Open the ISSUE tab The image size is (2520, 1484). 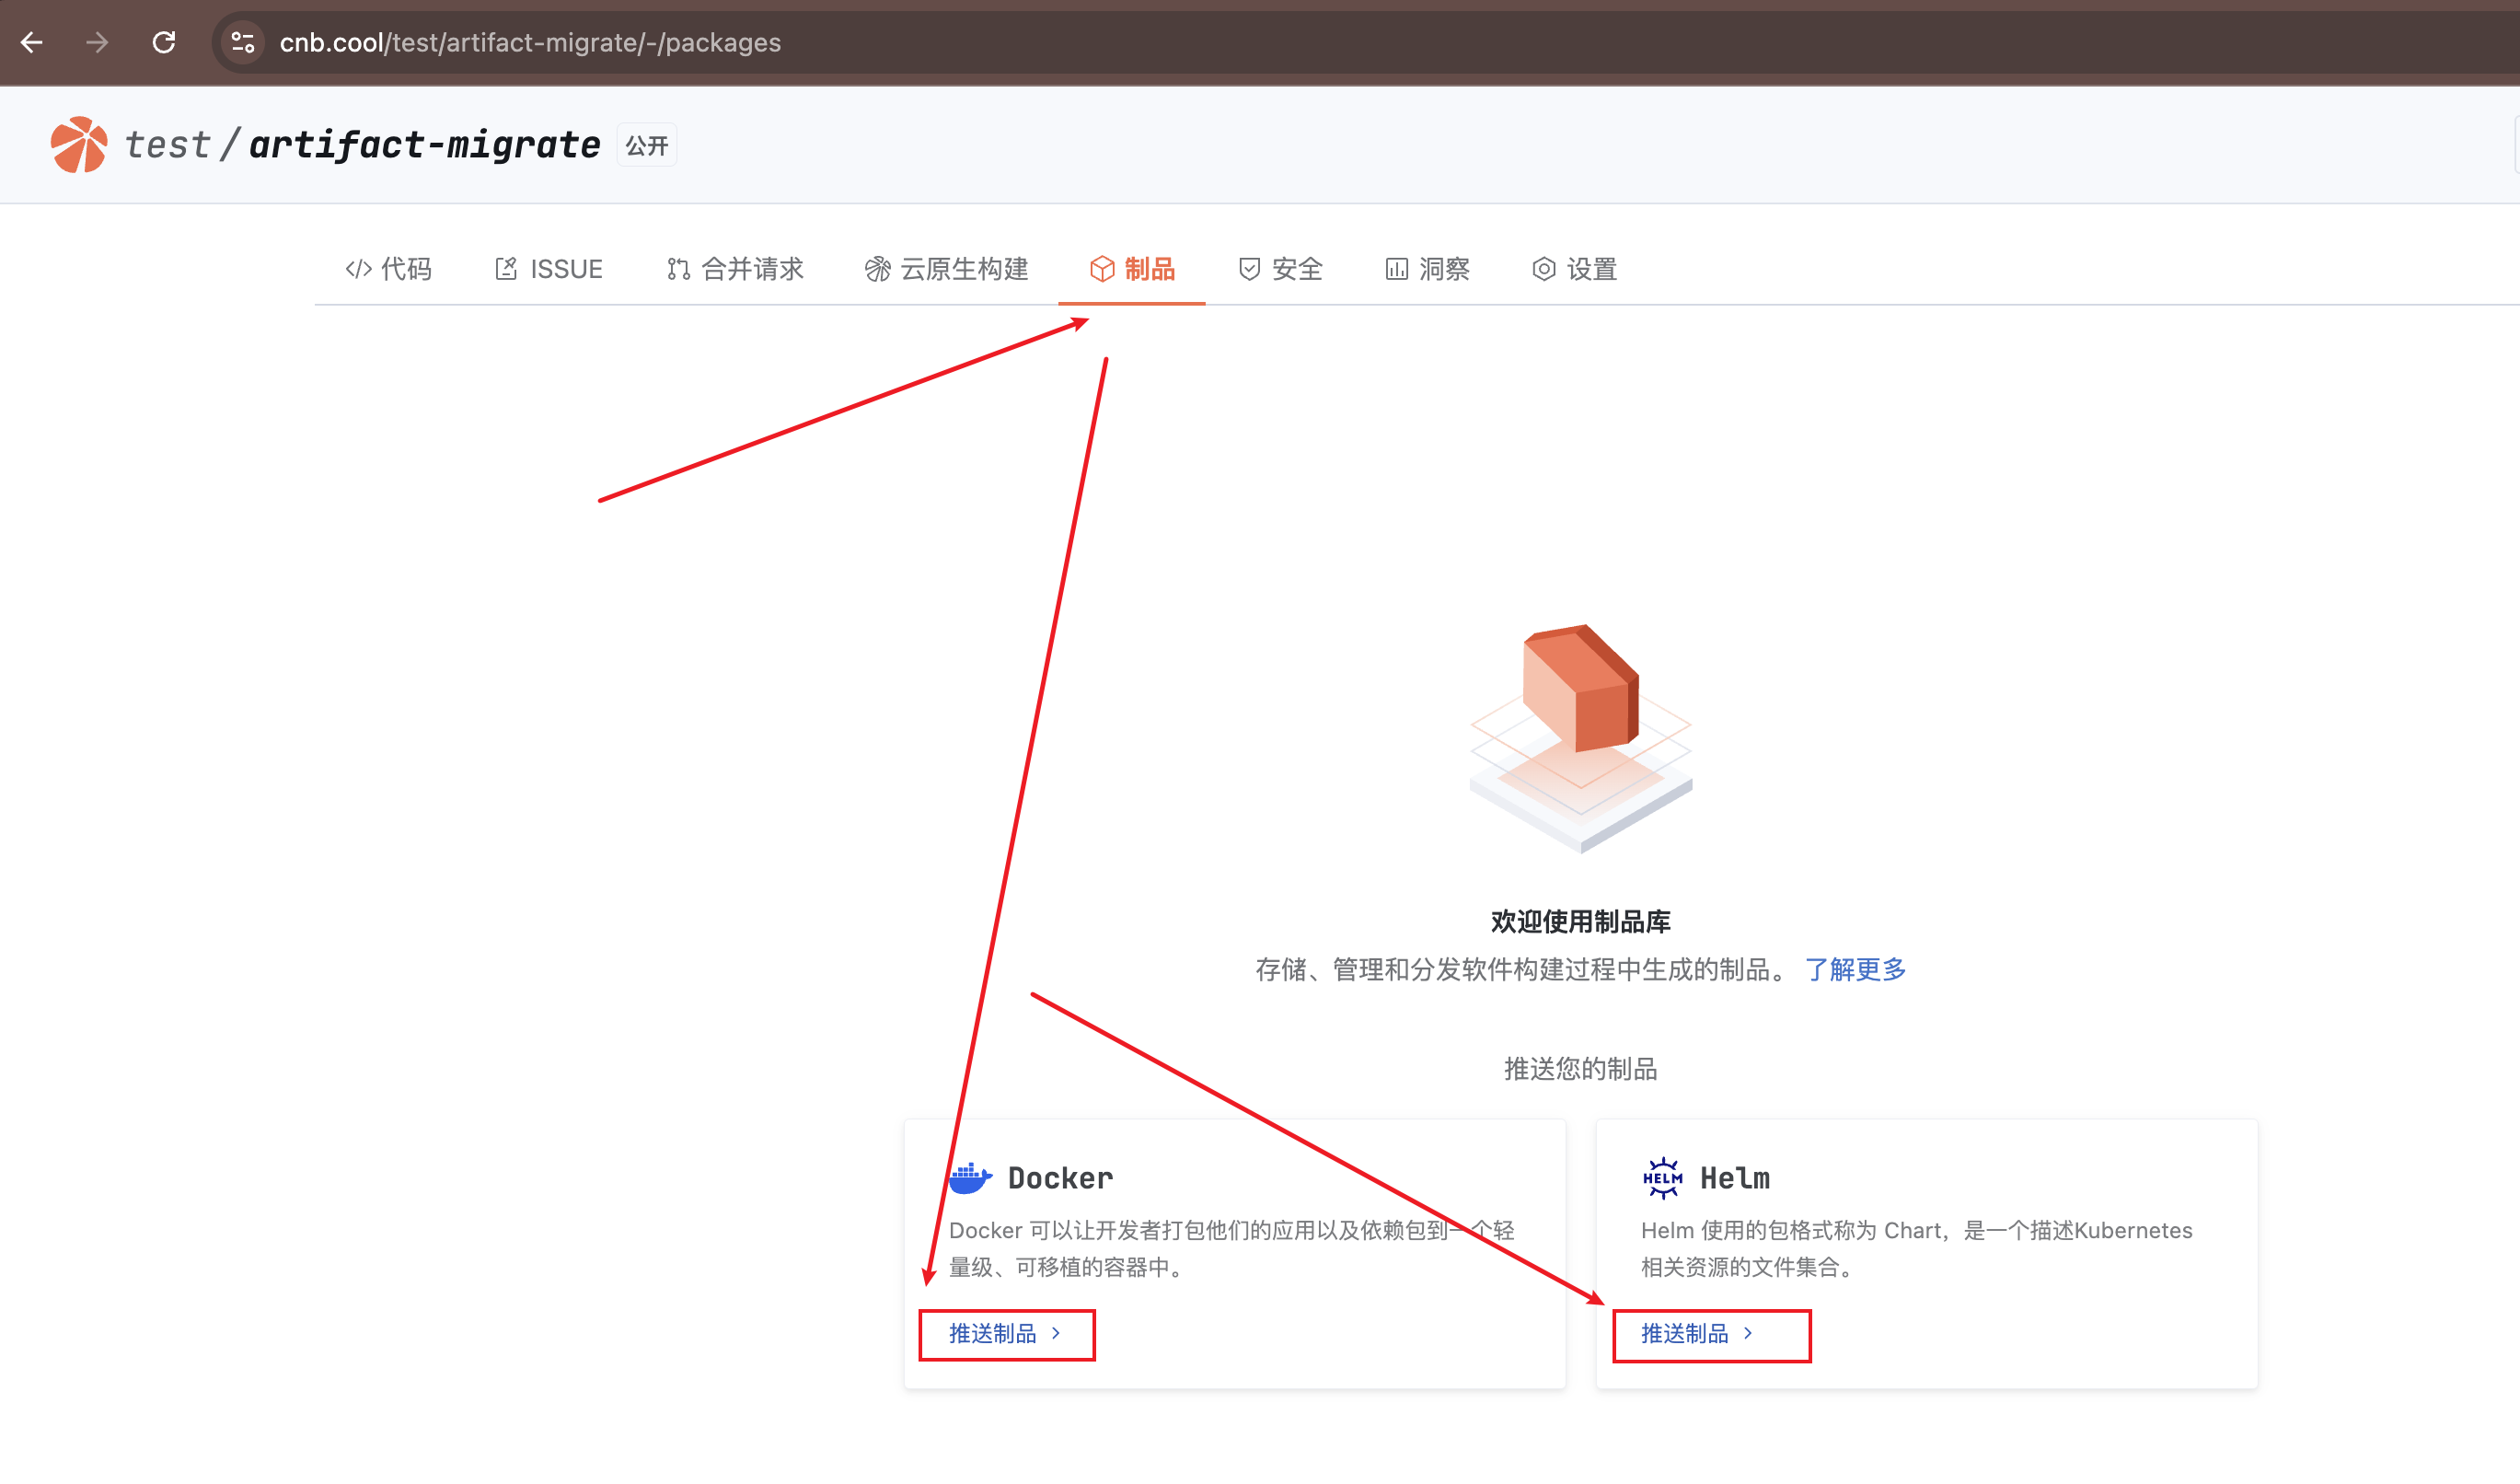[x=548, y=269]
